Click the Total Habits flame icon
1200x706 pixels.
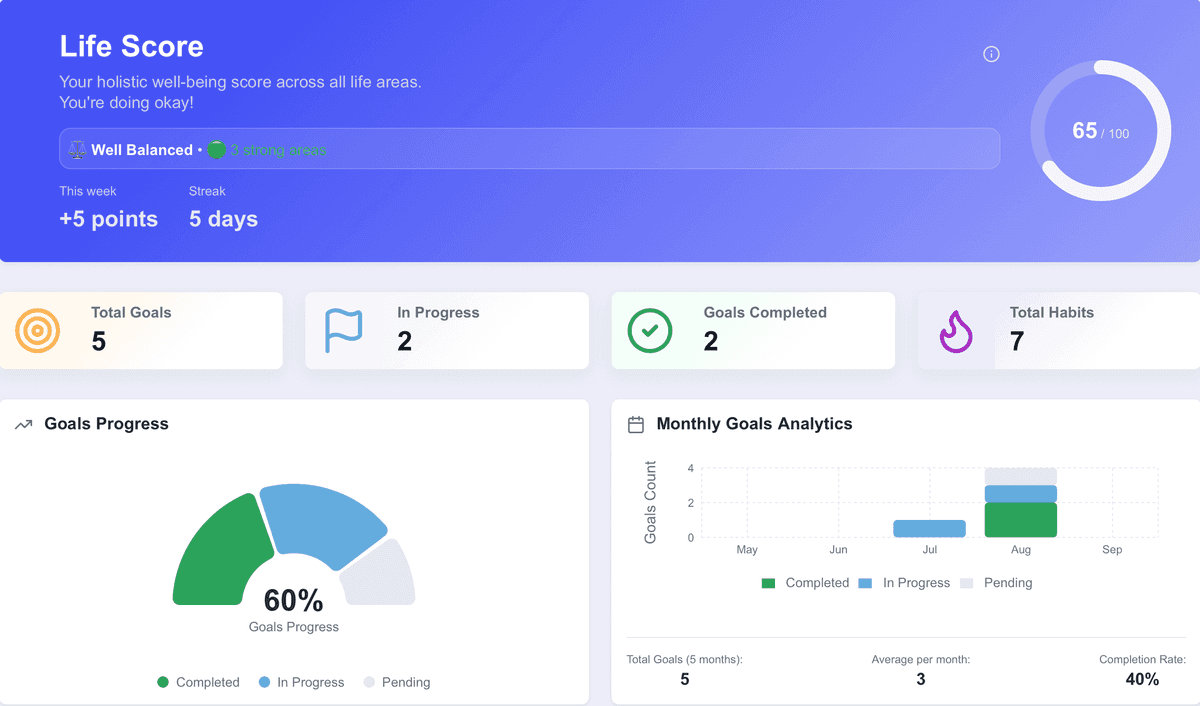tap(954, 330)
